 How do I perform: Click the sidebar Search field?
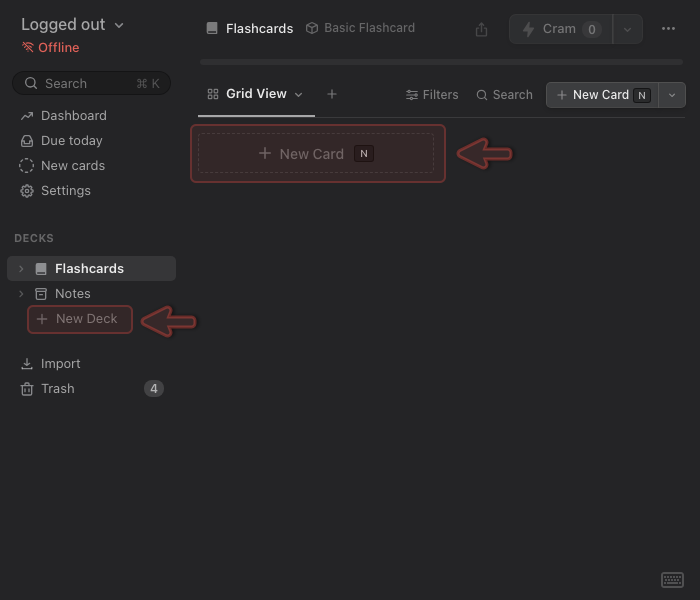click(x=91, y=83)
